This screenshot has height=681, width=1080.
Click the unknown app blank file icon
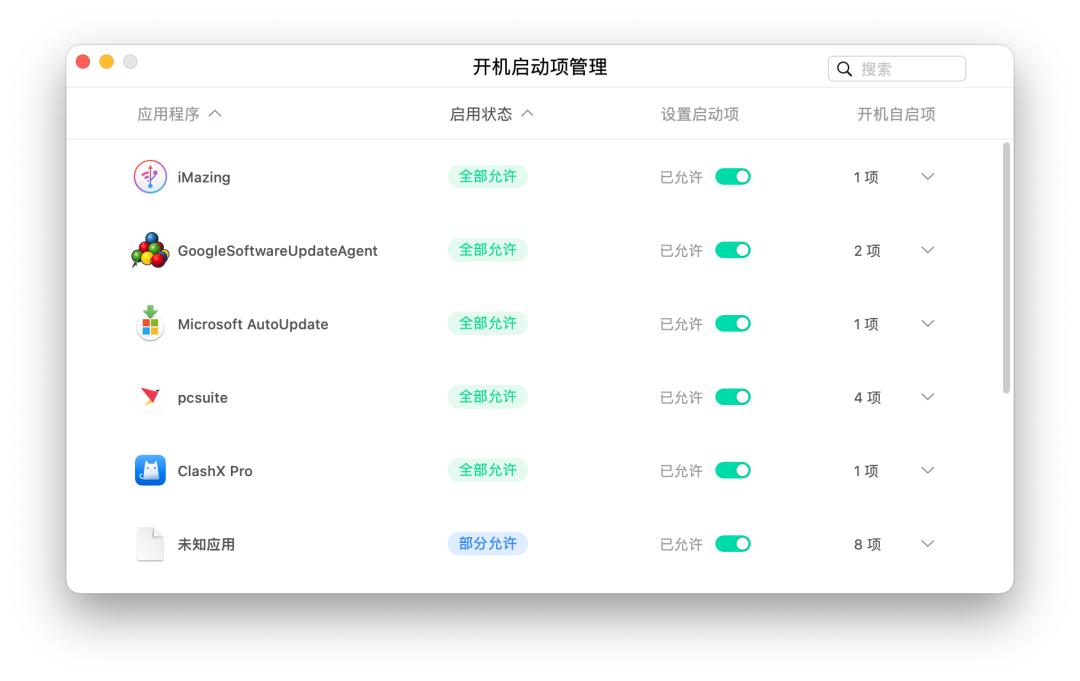150,544
